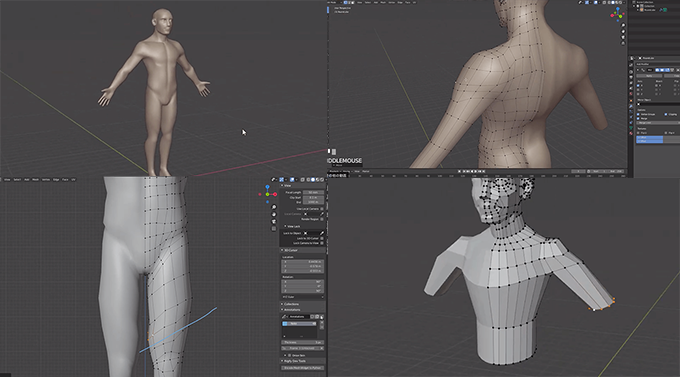Screen dimensions: 680x377
Task: Perspective/orthographic grid icon in the leg viewport
Action: (x=274, y=229)
